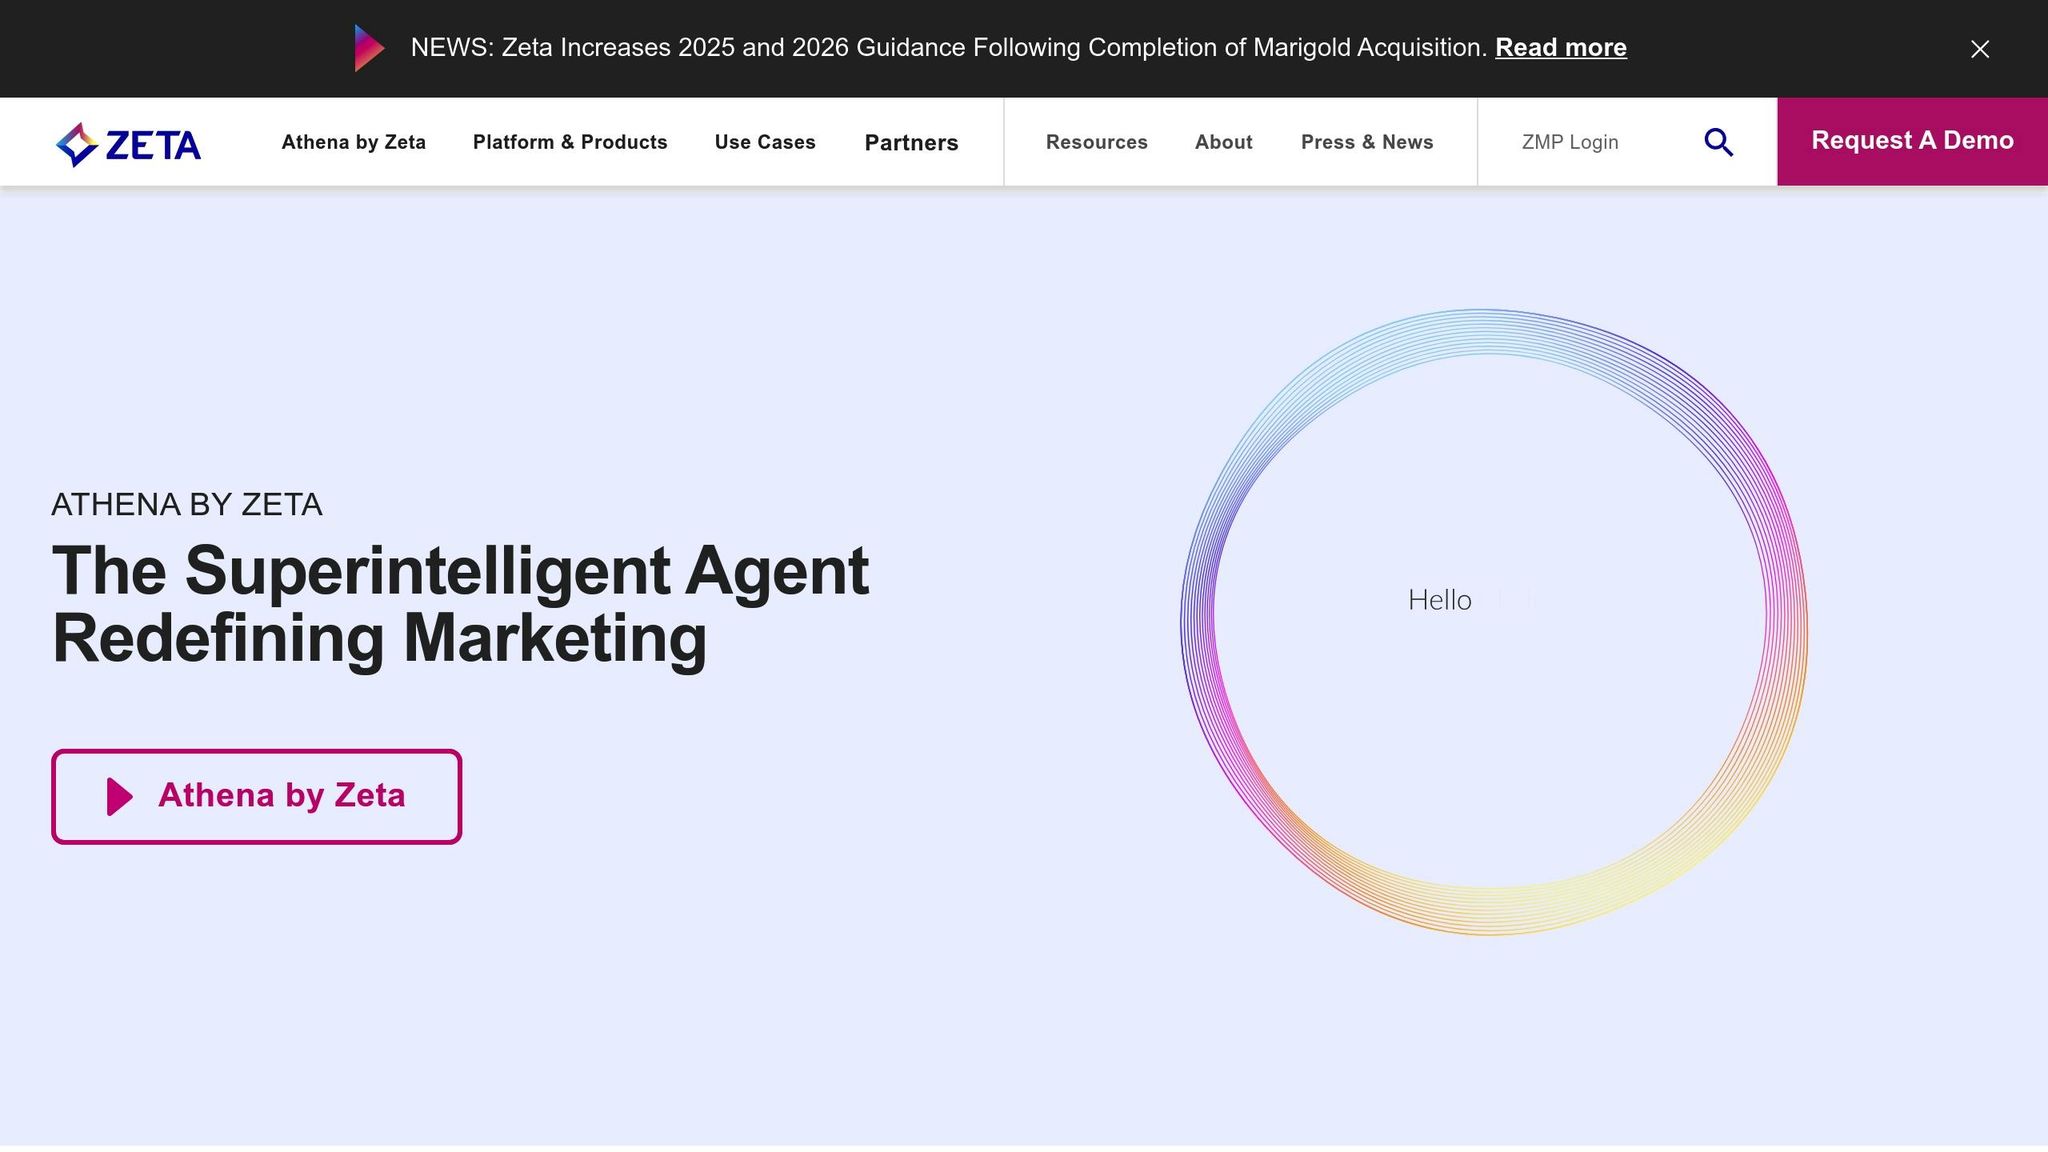Open the About menu item
Viewport: 2048px width, 1152px height.
click(1223, 142)
